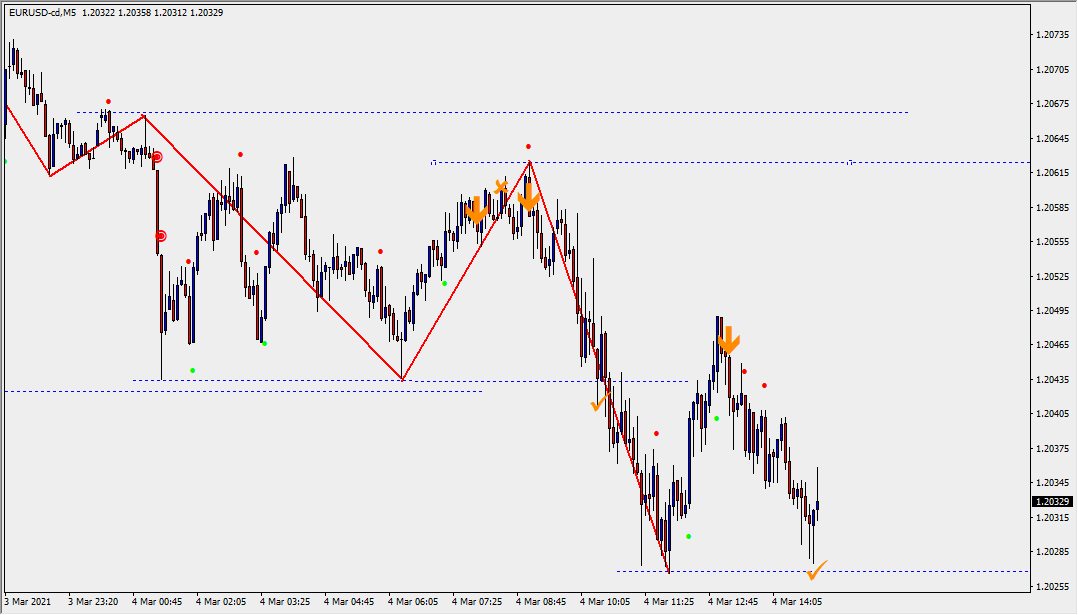
Task: Click the orange down arrow near 12:45 rally top
Action: tap(729, 340)
